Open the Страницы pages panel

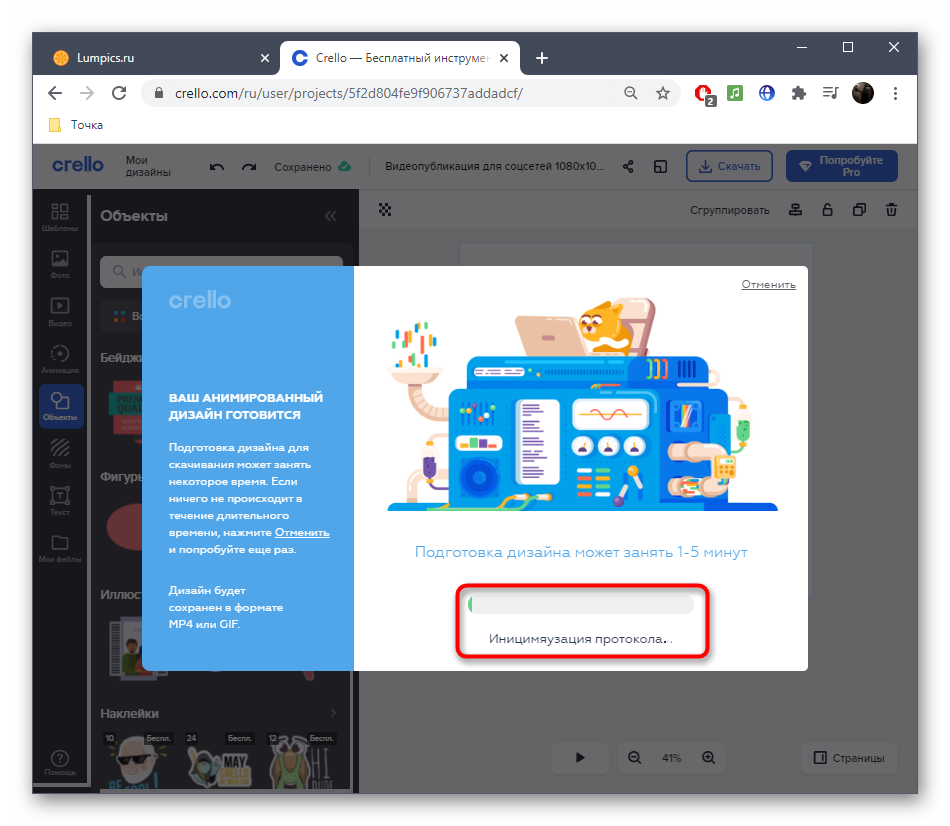[849, 758]
